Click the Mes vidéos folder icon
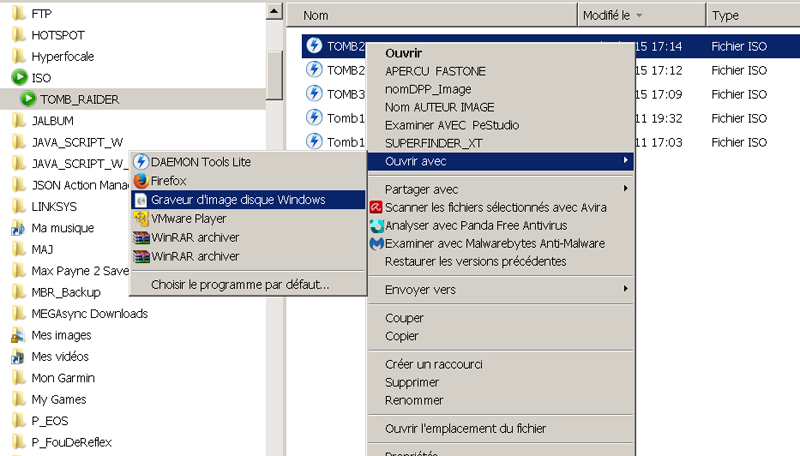 tap(18, 357)
